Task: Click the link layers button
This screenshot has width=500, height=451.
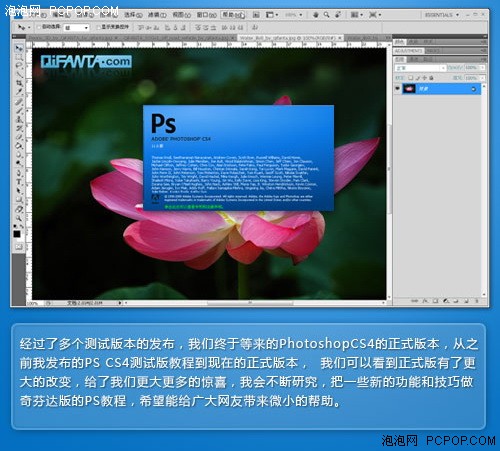Action: coord(414,301)
